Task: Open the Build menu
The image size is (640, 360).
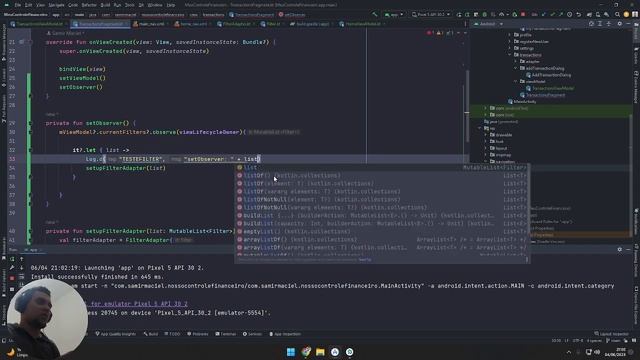Action: pyautogui.click(x=105, y=5)
